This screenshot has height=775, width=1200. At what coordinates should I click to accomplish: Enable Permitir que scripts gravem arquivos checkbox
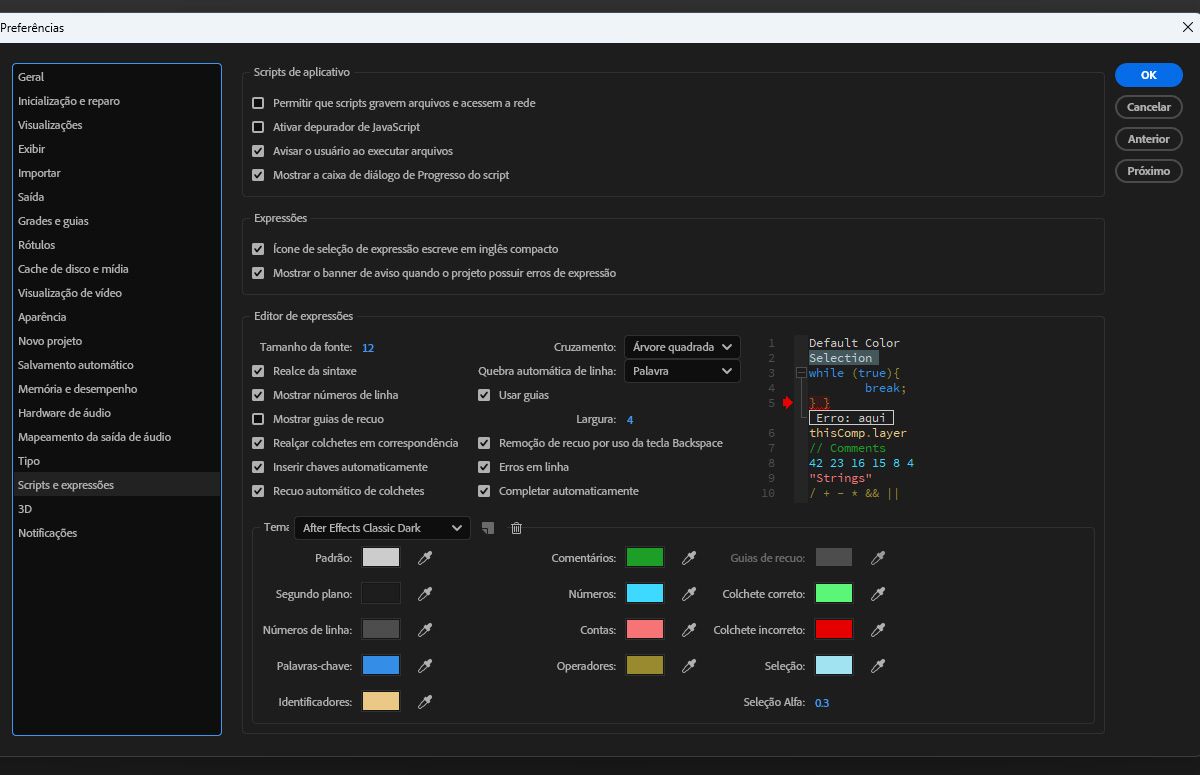pos(258,103)
